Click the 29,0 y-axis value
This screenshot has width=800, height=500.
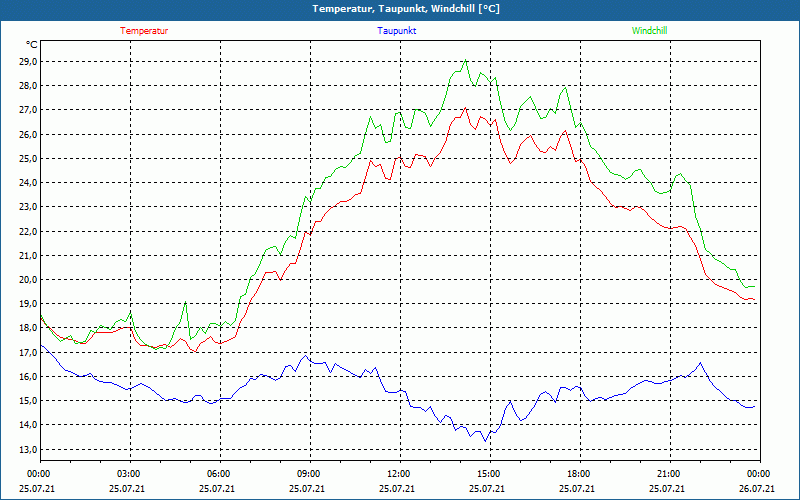tap(28, 62)
